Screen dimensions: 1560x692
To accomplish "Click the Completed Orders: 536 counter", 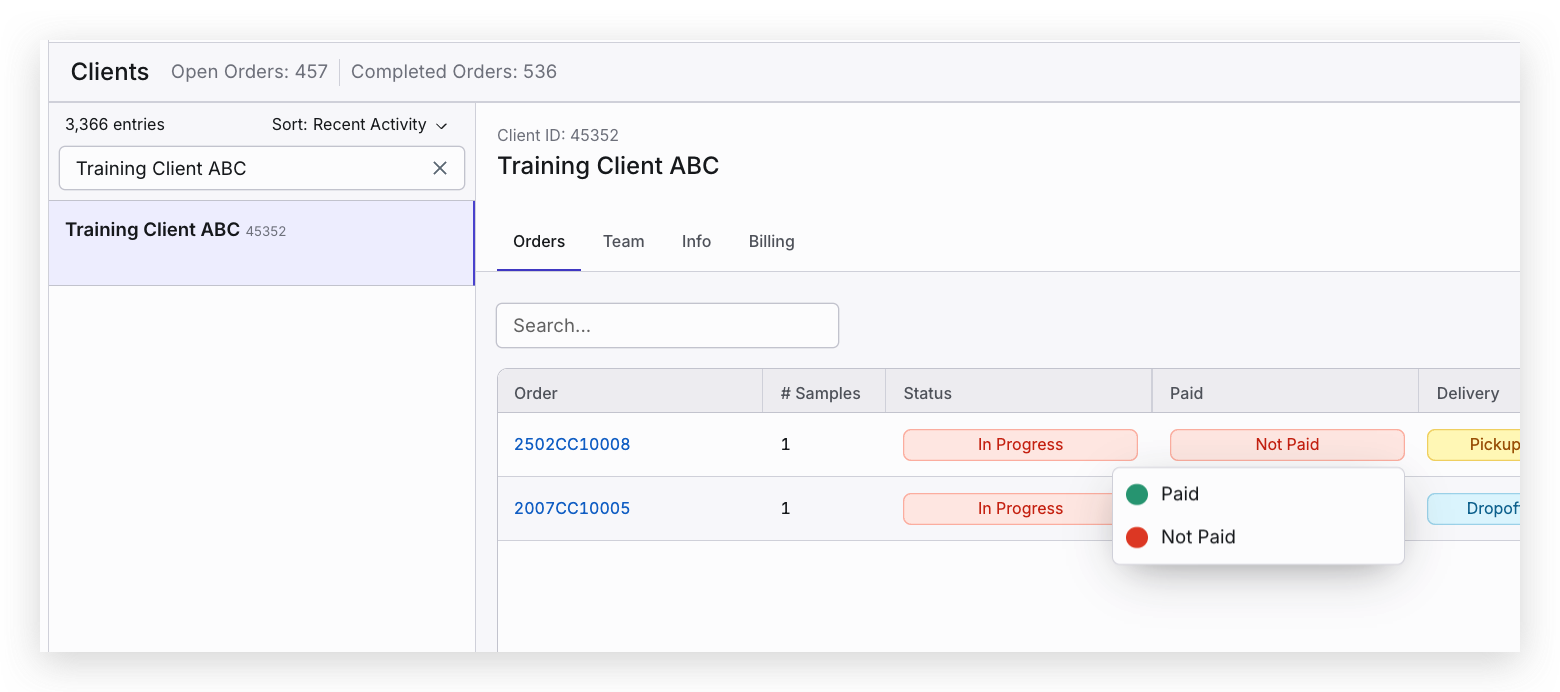I will (x=454, y=72).
